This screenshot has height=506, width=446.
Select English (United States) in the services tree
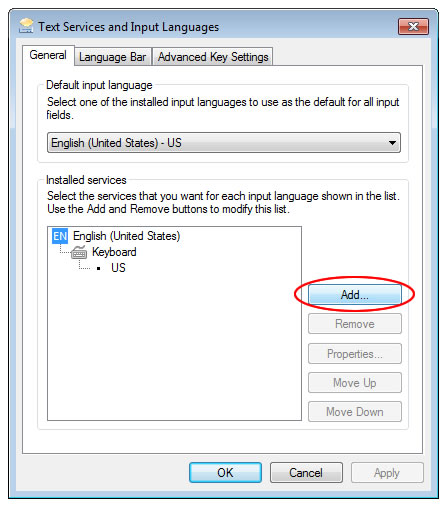point(126,236)
